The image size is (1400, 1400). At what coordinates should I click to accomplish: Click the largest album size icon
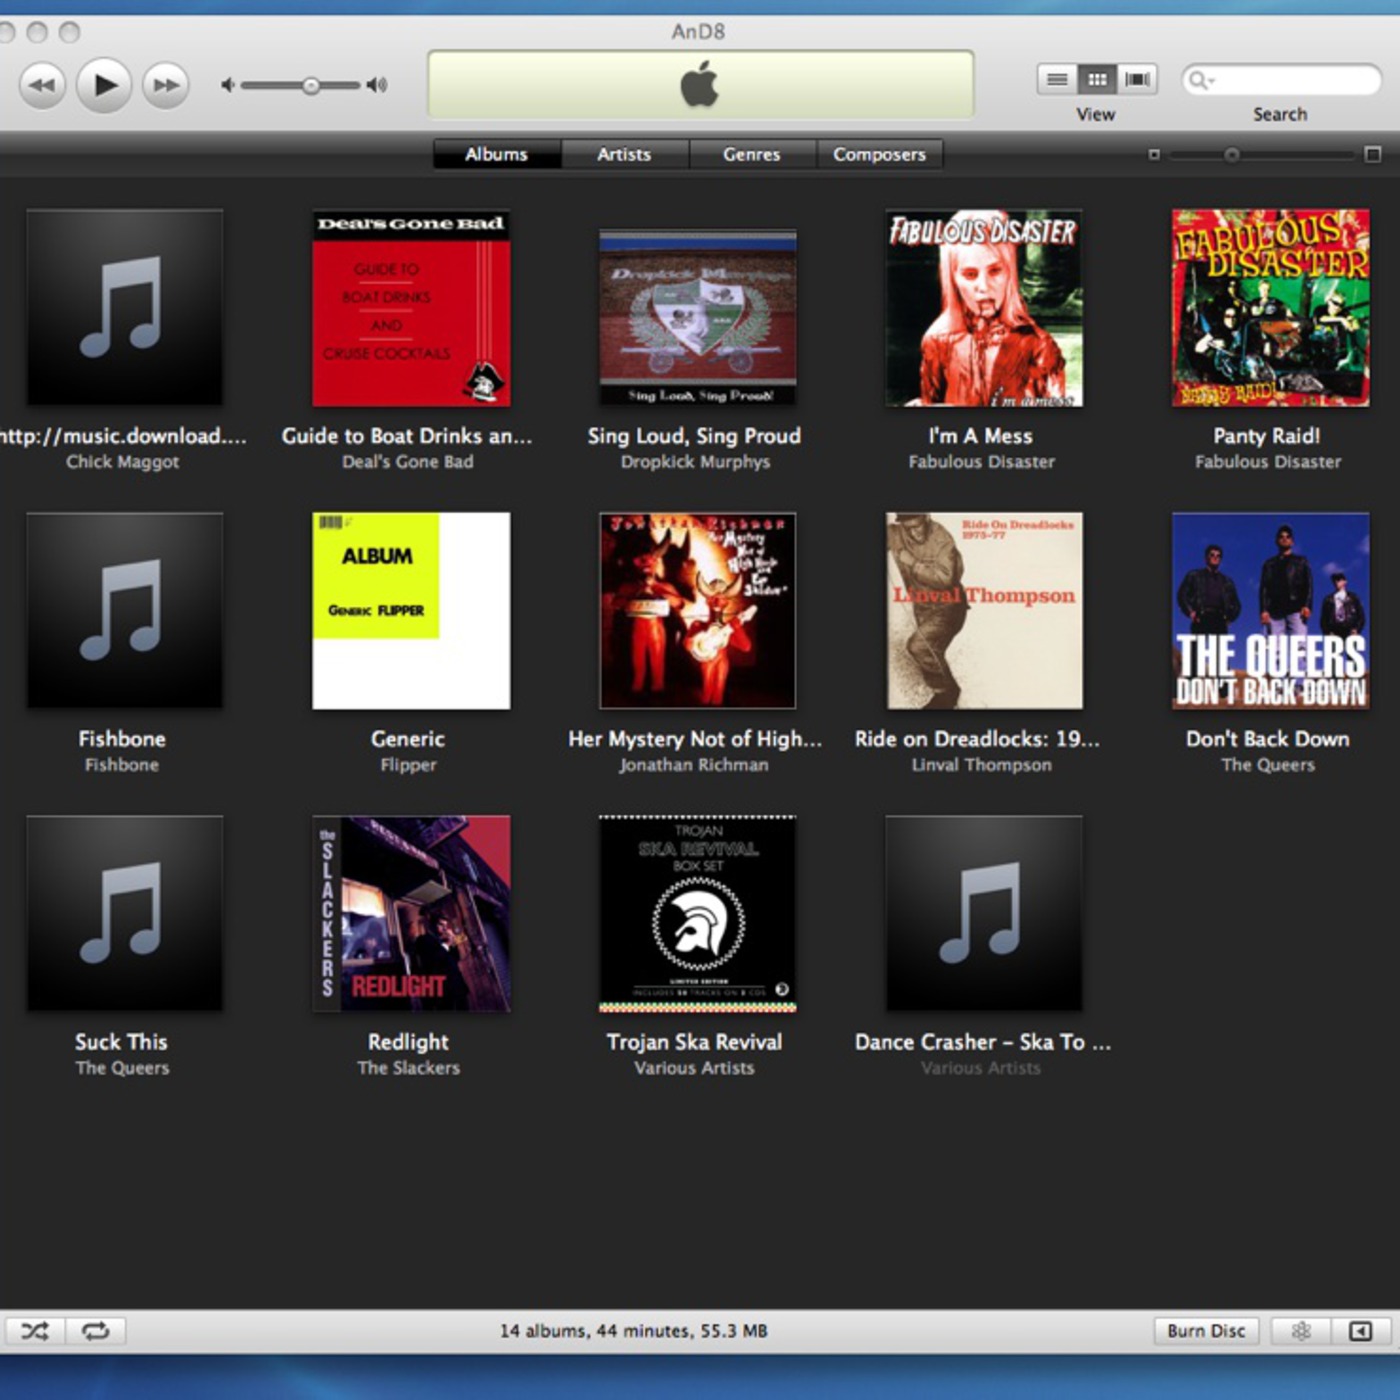point(1373,154)
